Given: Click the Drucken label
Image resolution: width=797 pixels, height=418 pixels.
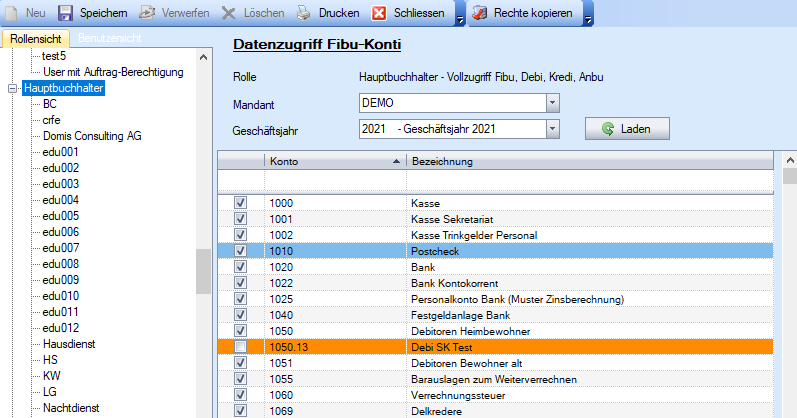Looking at the screenshot, I should (339, 13).
